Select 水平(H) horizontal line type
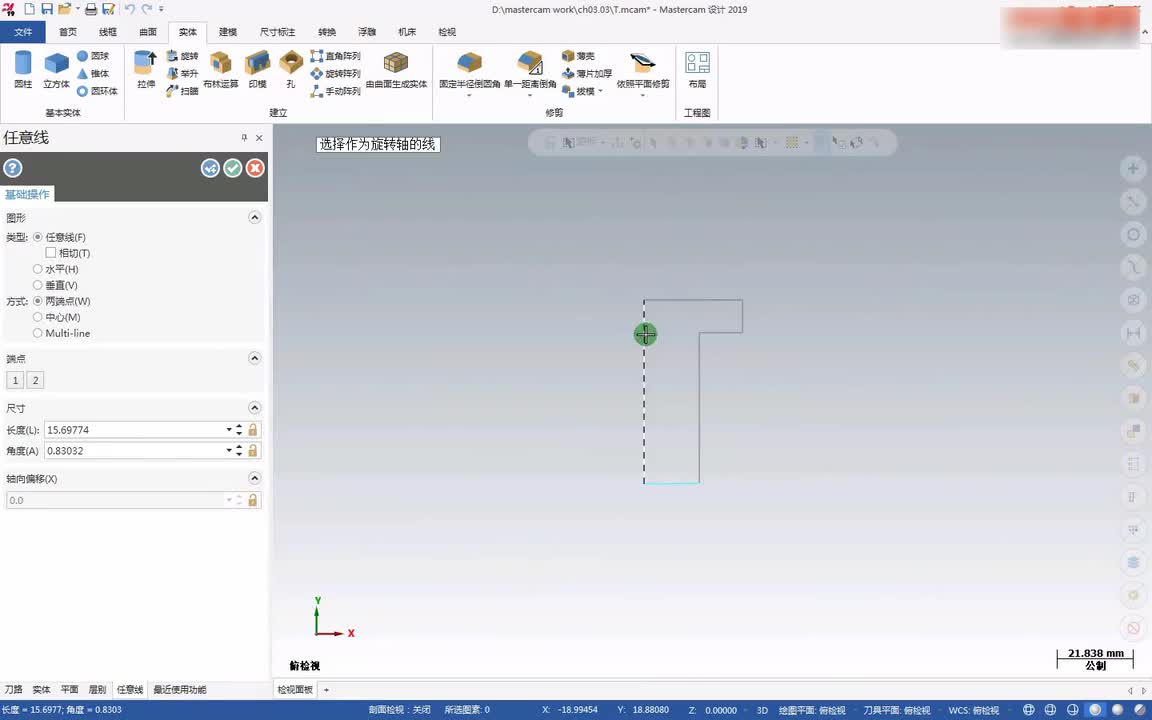This screenshot has width=1152, height=720. click(37, 269)
